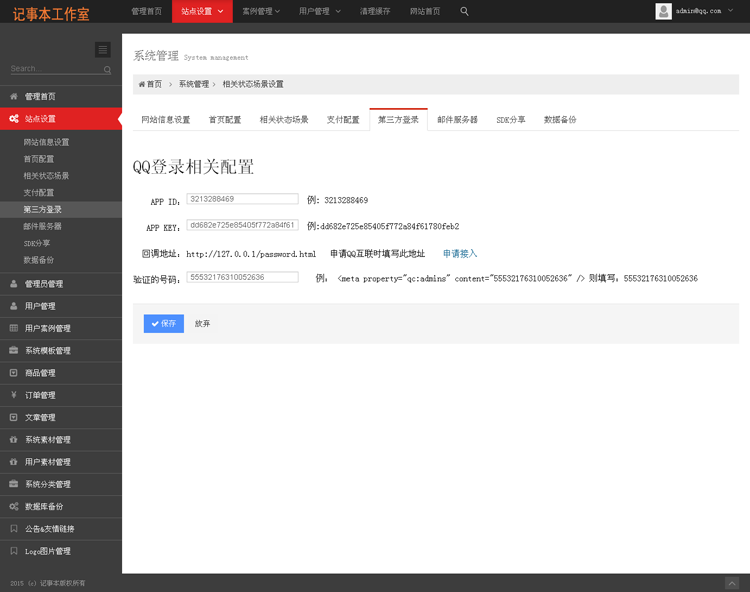This screenshot has width=750, height=592.
Task: Open the admin@qq.com account dropdown arrow
Action: (730, 10)
